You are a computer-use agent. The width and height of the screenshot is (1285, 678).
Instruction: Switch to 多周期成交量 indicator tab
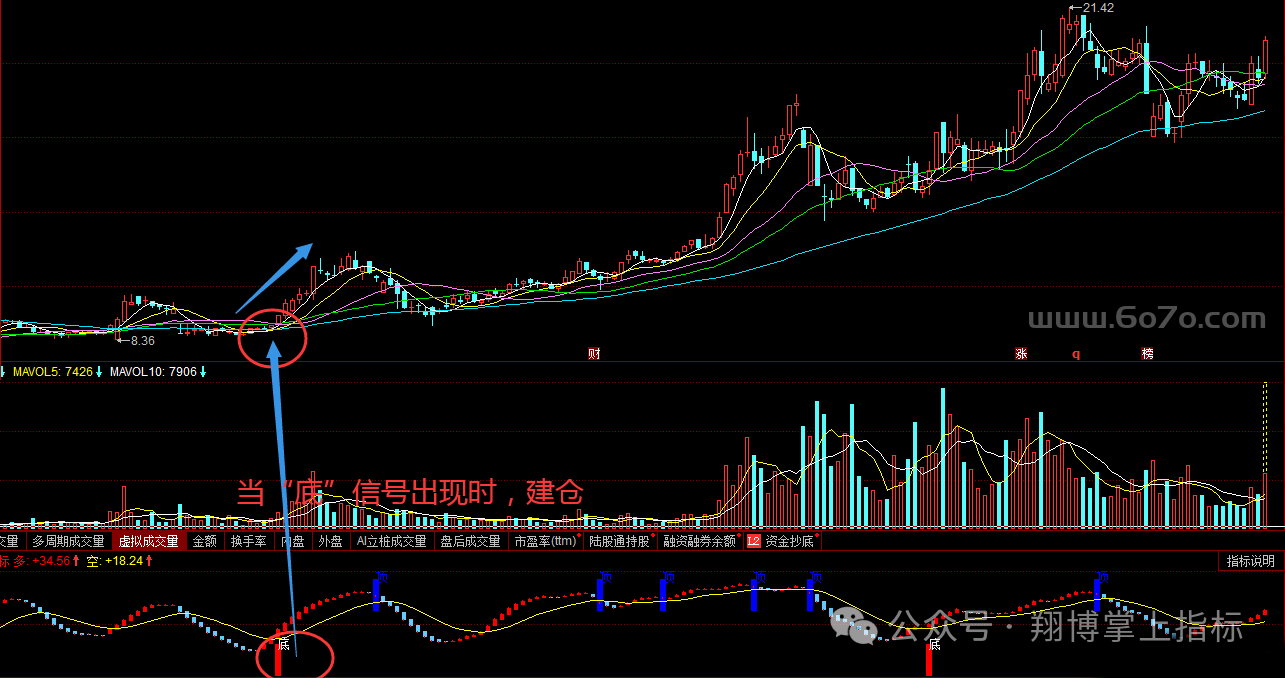tap(68, 541)
